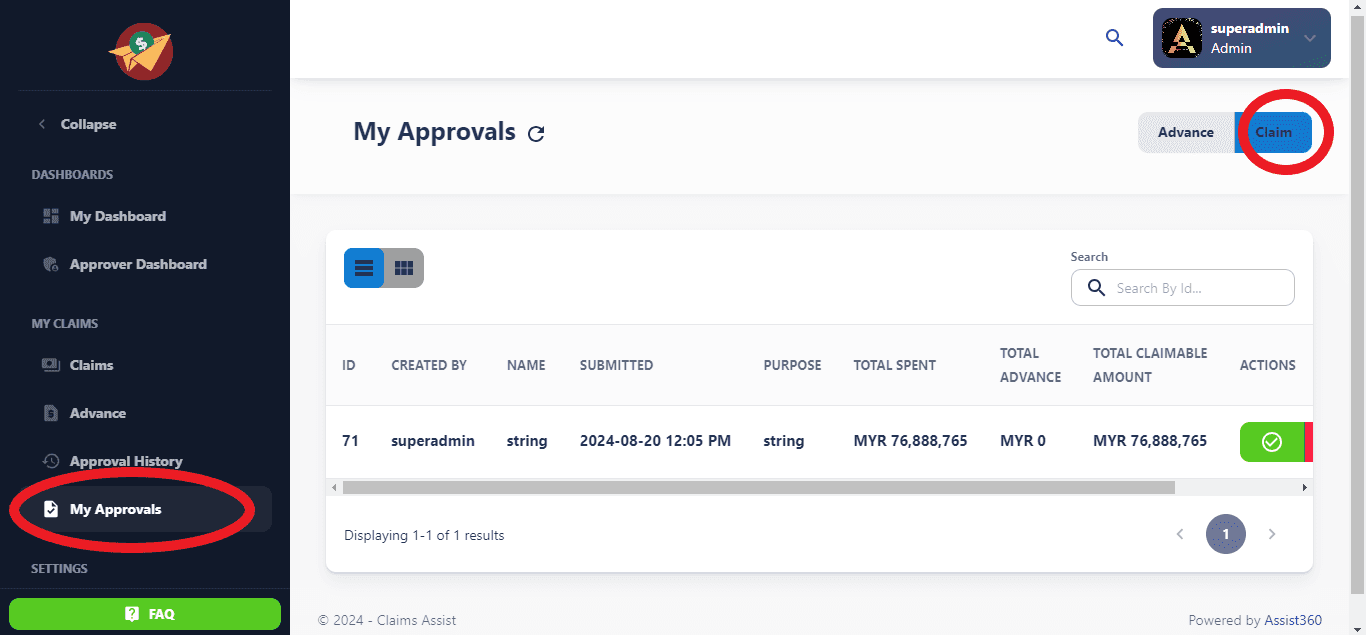The height and width of the screenshot is (635, 1366).
Task: Click the refresh icon beside My Approvals
Action: coord(536,133)
